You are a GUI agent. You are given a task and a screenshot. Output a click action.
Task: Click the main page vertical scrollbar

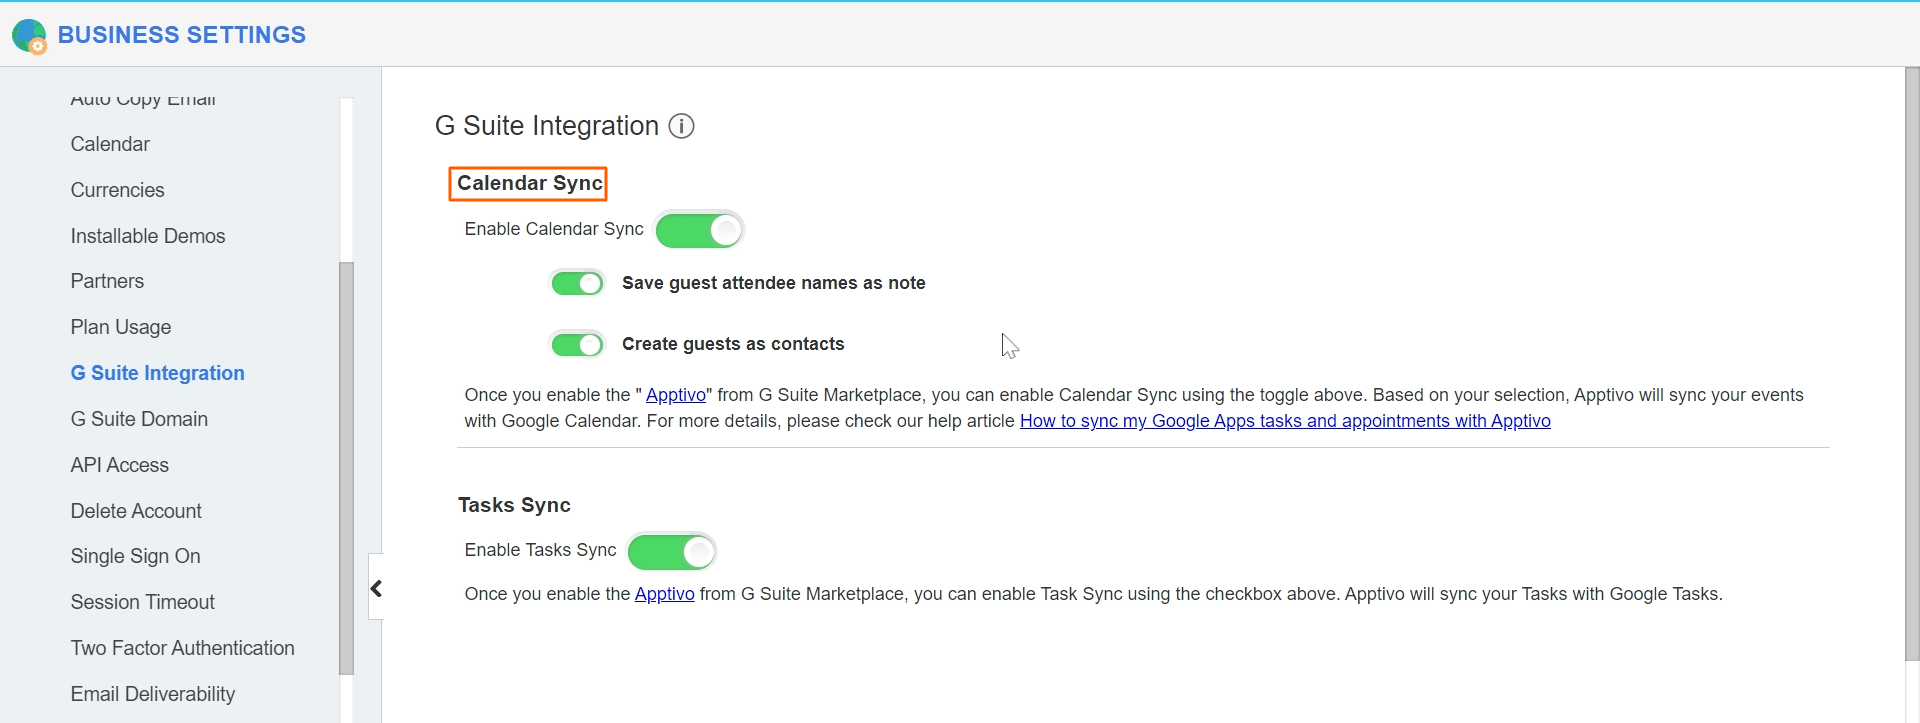[x=1912, y=364]
